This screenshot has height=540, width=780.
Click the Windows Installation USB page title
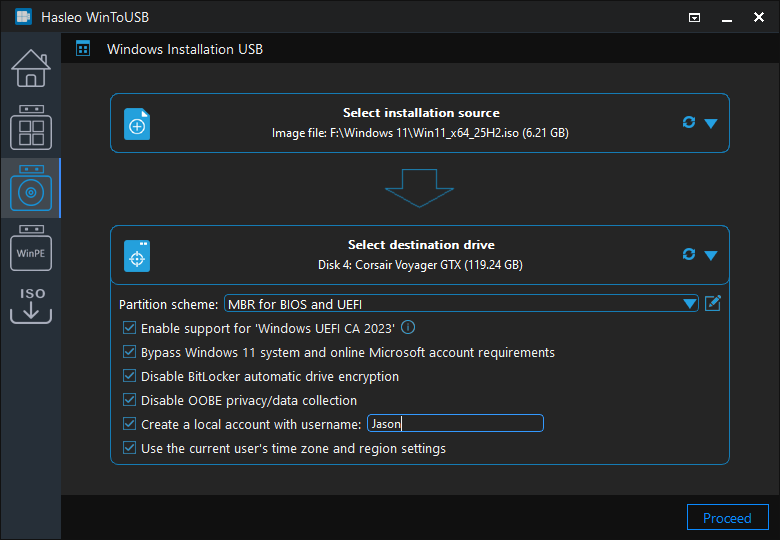coord(185,49)
